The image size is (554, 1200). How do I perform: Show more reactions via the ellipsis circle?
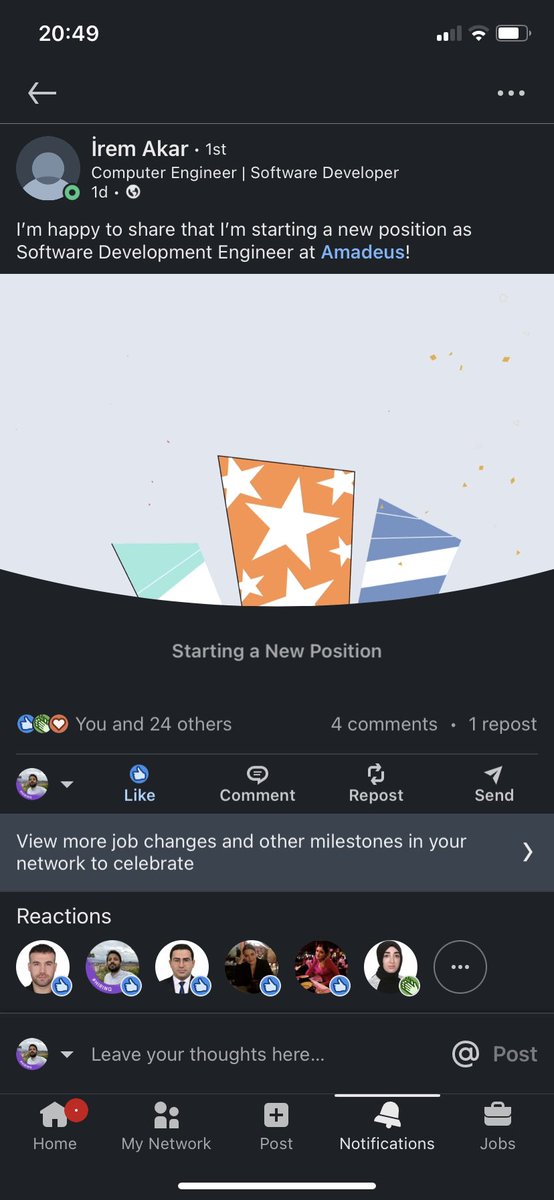[x=460, y=967]
